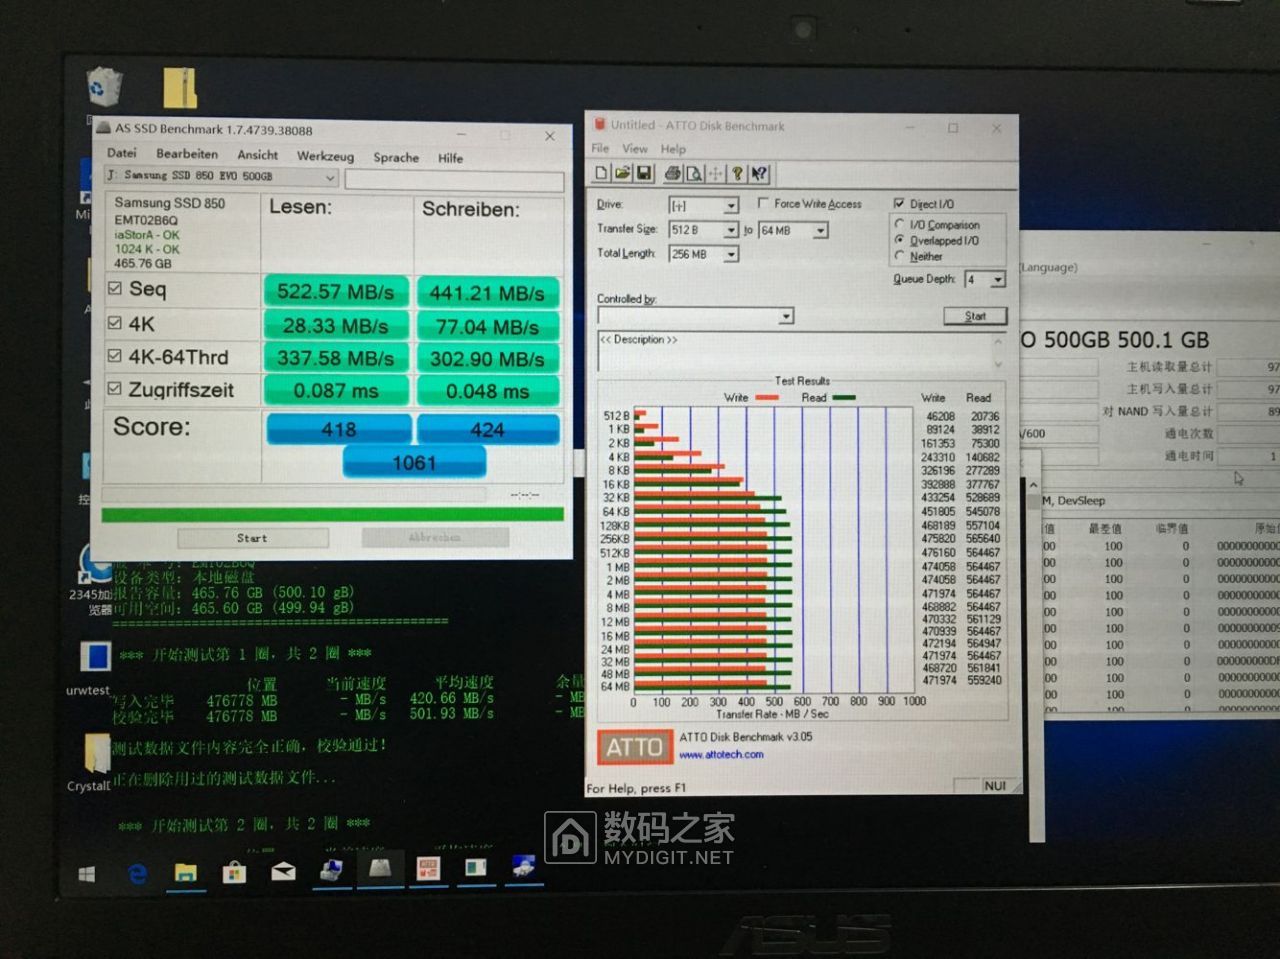Select the I/O Comparison radio button
This screenshot has width=1280, height=959.
pos(900,224)
